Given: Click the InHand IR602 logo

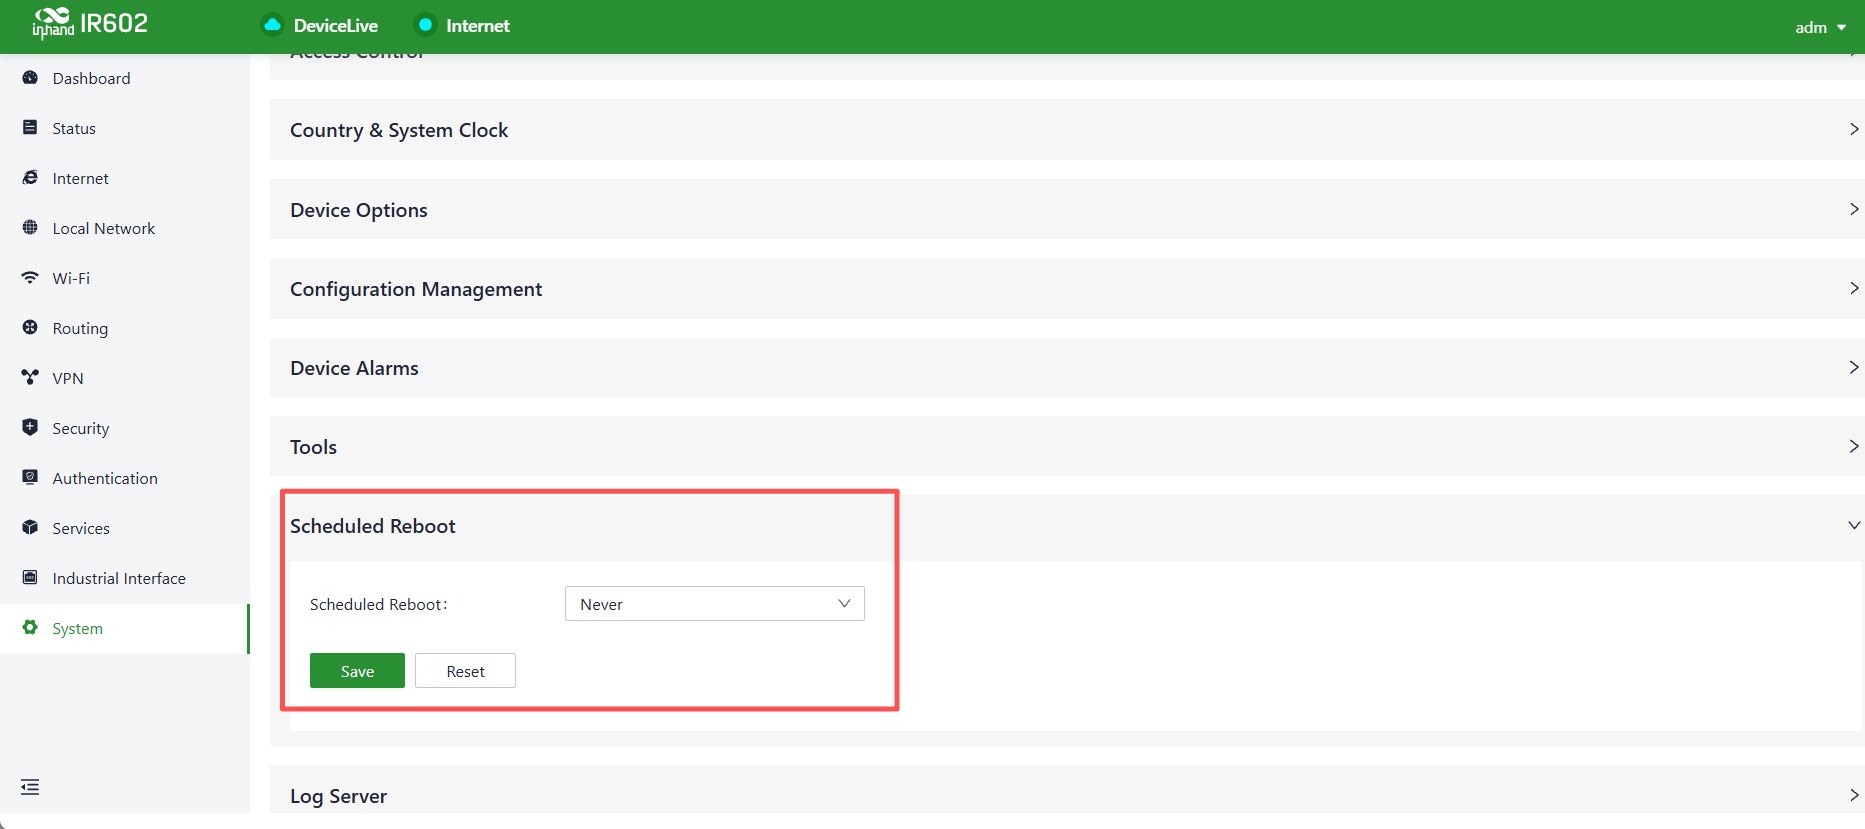Looking at the screenshot, I should click(x=90, y=23).
